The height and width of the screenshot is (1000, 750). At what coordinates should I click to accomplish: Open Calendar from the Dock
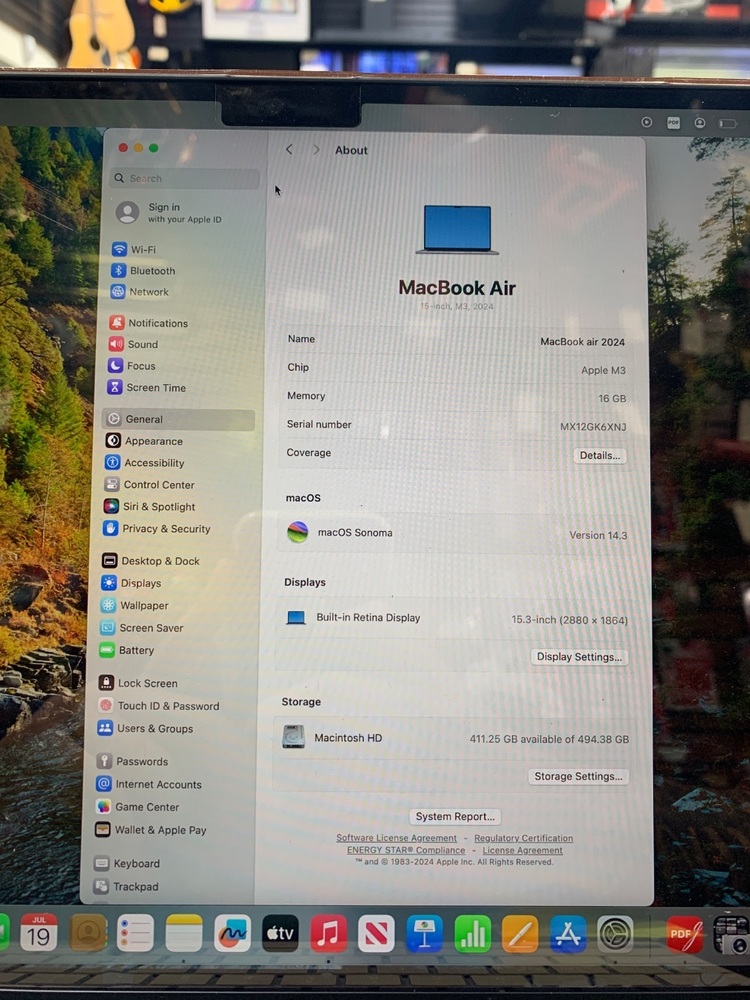click(39, 932)
